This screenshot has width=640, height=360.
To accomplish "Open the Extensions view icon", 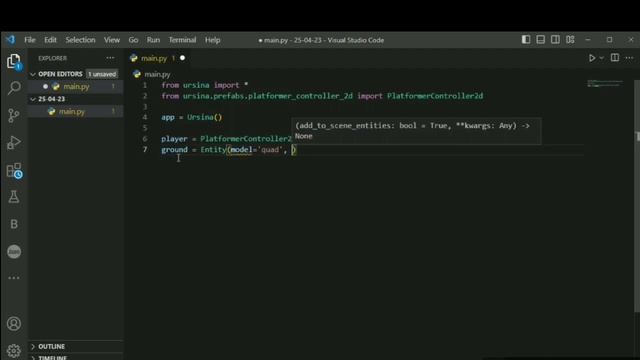I will (x=14, y=170).
